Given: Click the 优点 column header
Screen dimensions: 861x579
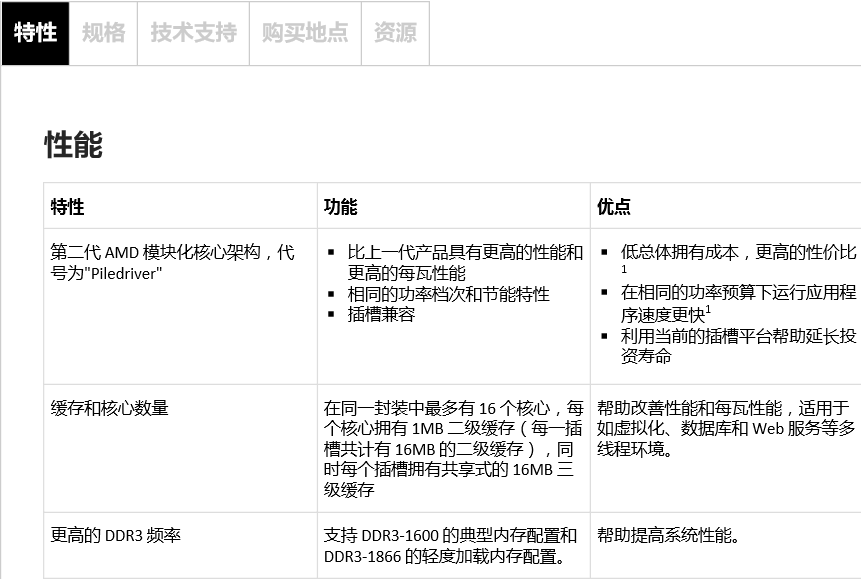Looking at the screenshot, I should point(614,207).
